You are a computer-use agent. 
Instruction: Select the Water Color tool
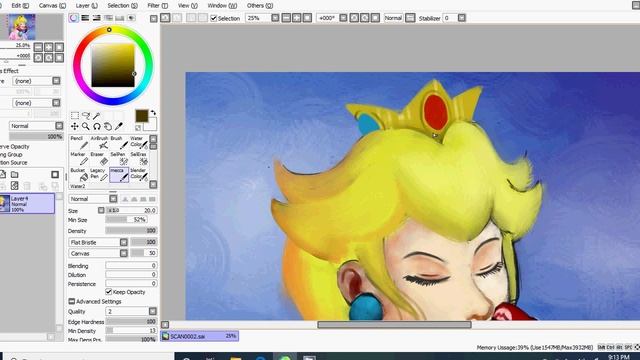(139, 143)
